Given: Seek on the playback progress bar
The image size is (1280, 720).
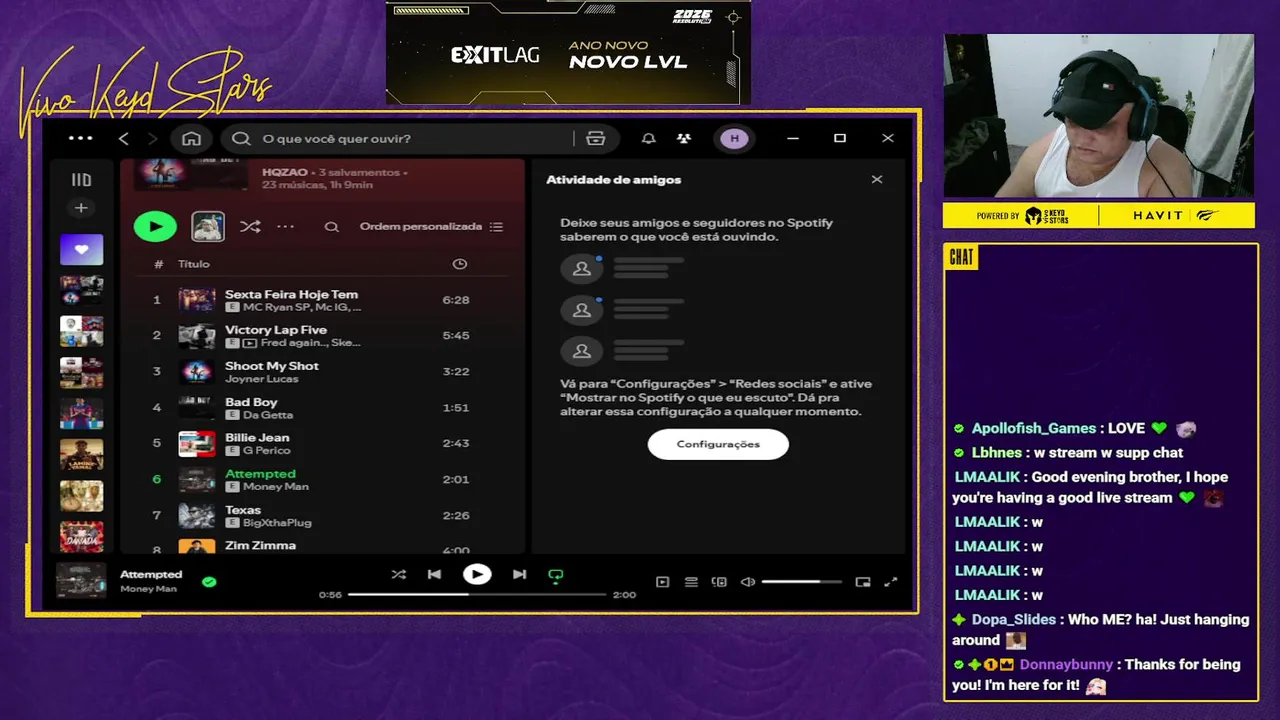Looking at the screenshot, I should tap(477, 594).
